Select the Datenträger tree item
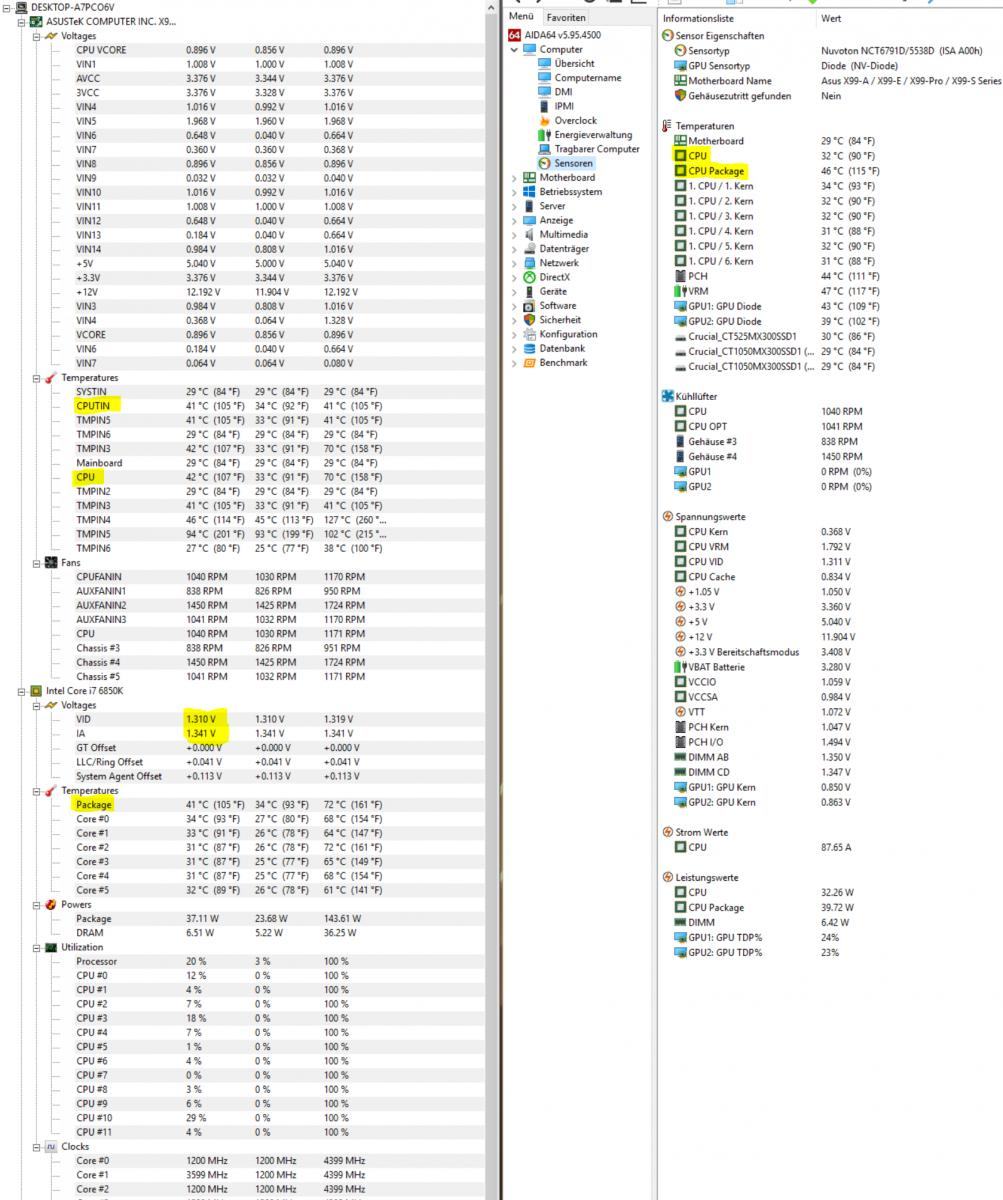 pos(564,248)
